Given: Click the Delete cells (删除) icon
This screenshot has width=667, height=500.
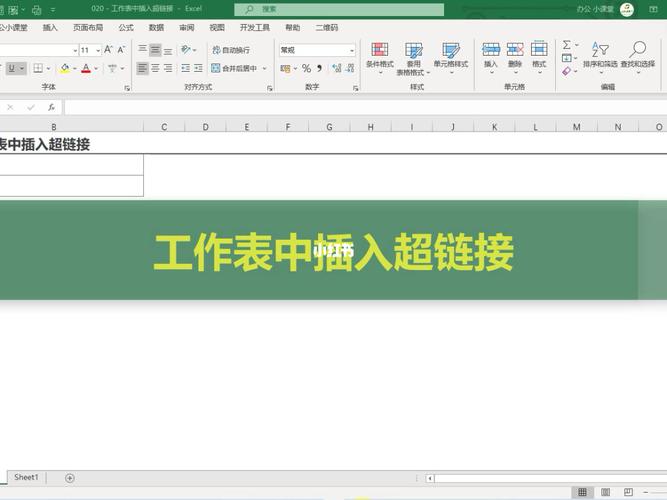Looking at the screenshot, I should (515, 49).
